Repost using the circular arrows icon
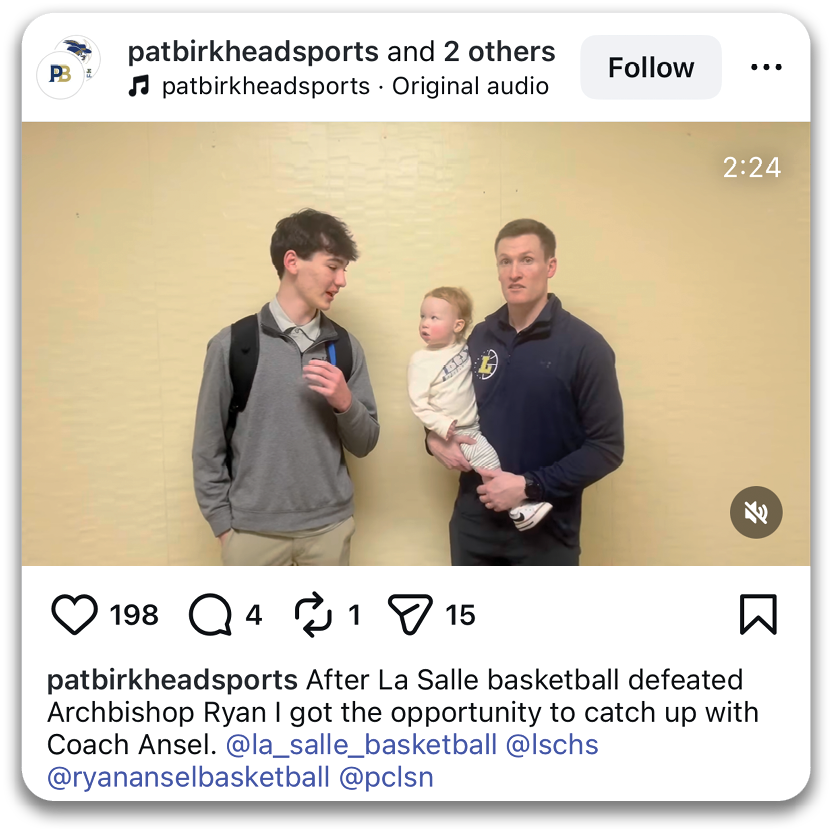Screen dimensions: 832x832 (313, 614)
